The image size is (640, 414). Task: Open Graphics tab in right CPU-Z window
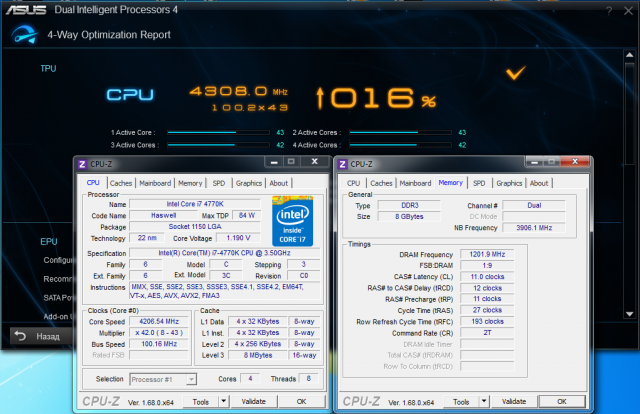tap(509, 183)
